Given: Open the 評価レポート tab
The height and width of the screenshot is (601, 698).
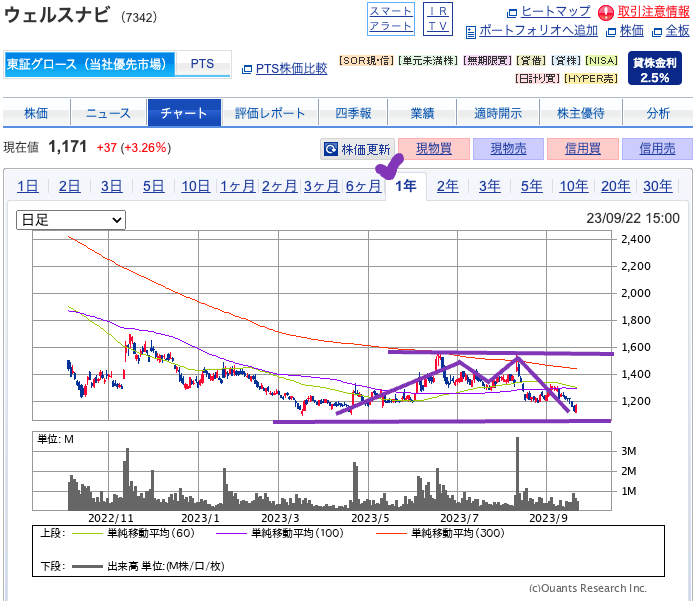Looking at the screenshot, I should tap(270, 113).
